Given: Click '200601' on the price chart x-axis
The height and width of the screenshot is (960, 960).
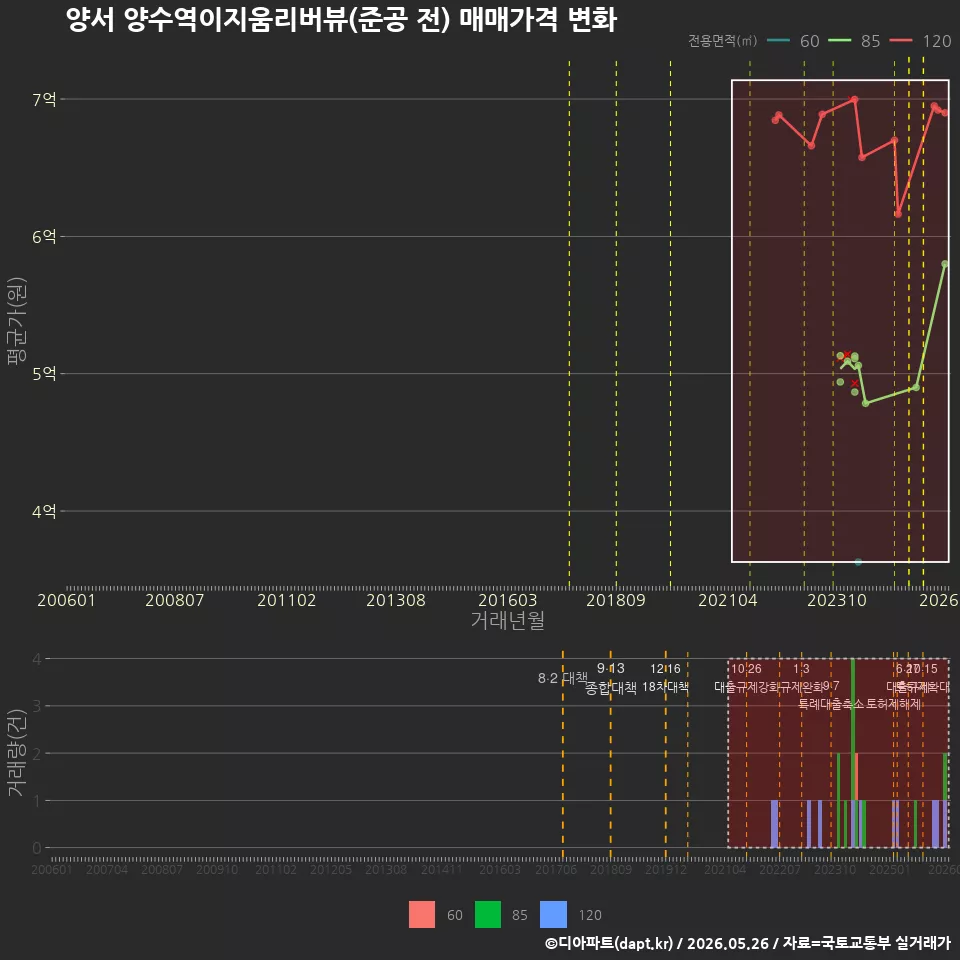Looking at the screenshot, I should [66, 600].
